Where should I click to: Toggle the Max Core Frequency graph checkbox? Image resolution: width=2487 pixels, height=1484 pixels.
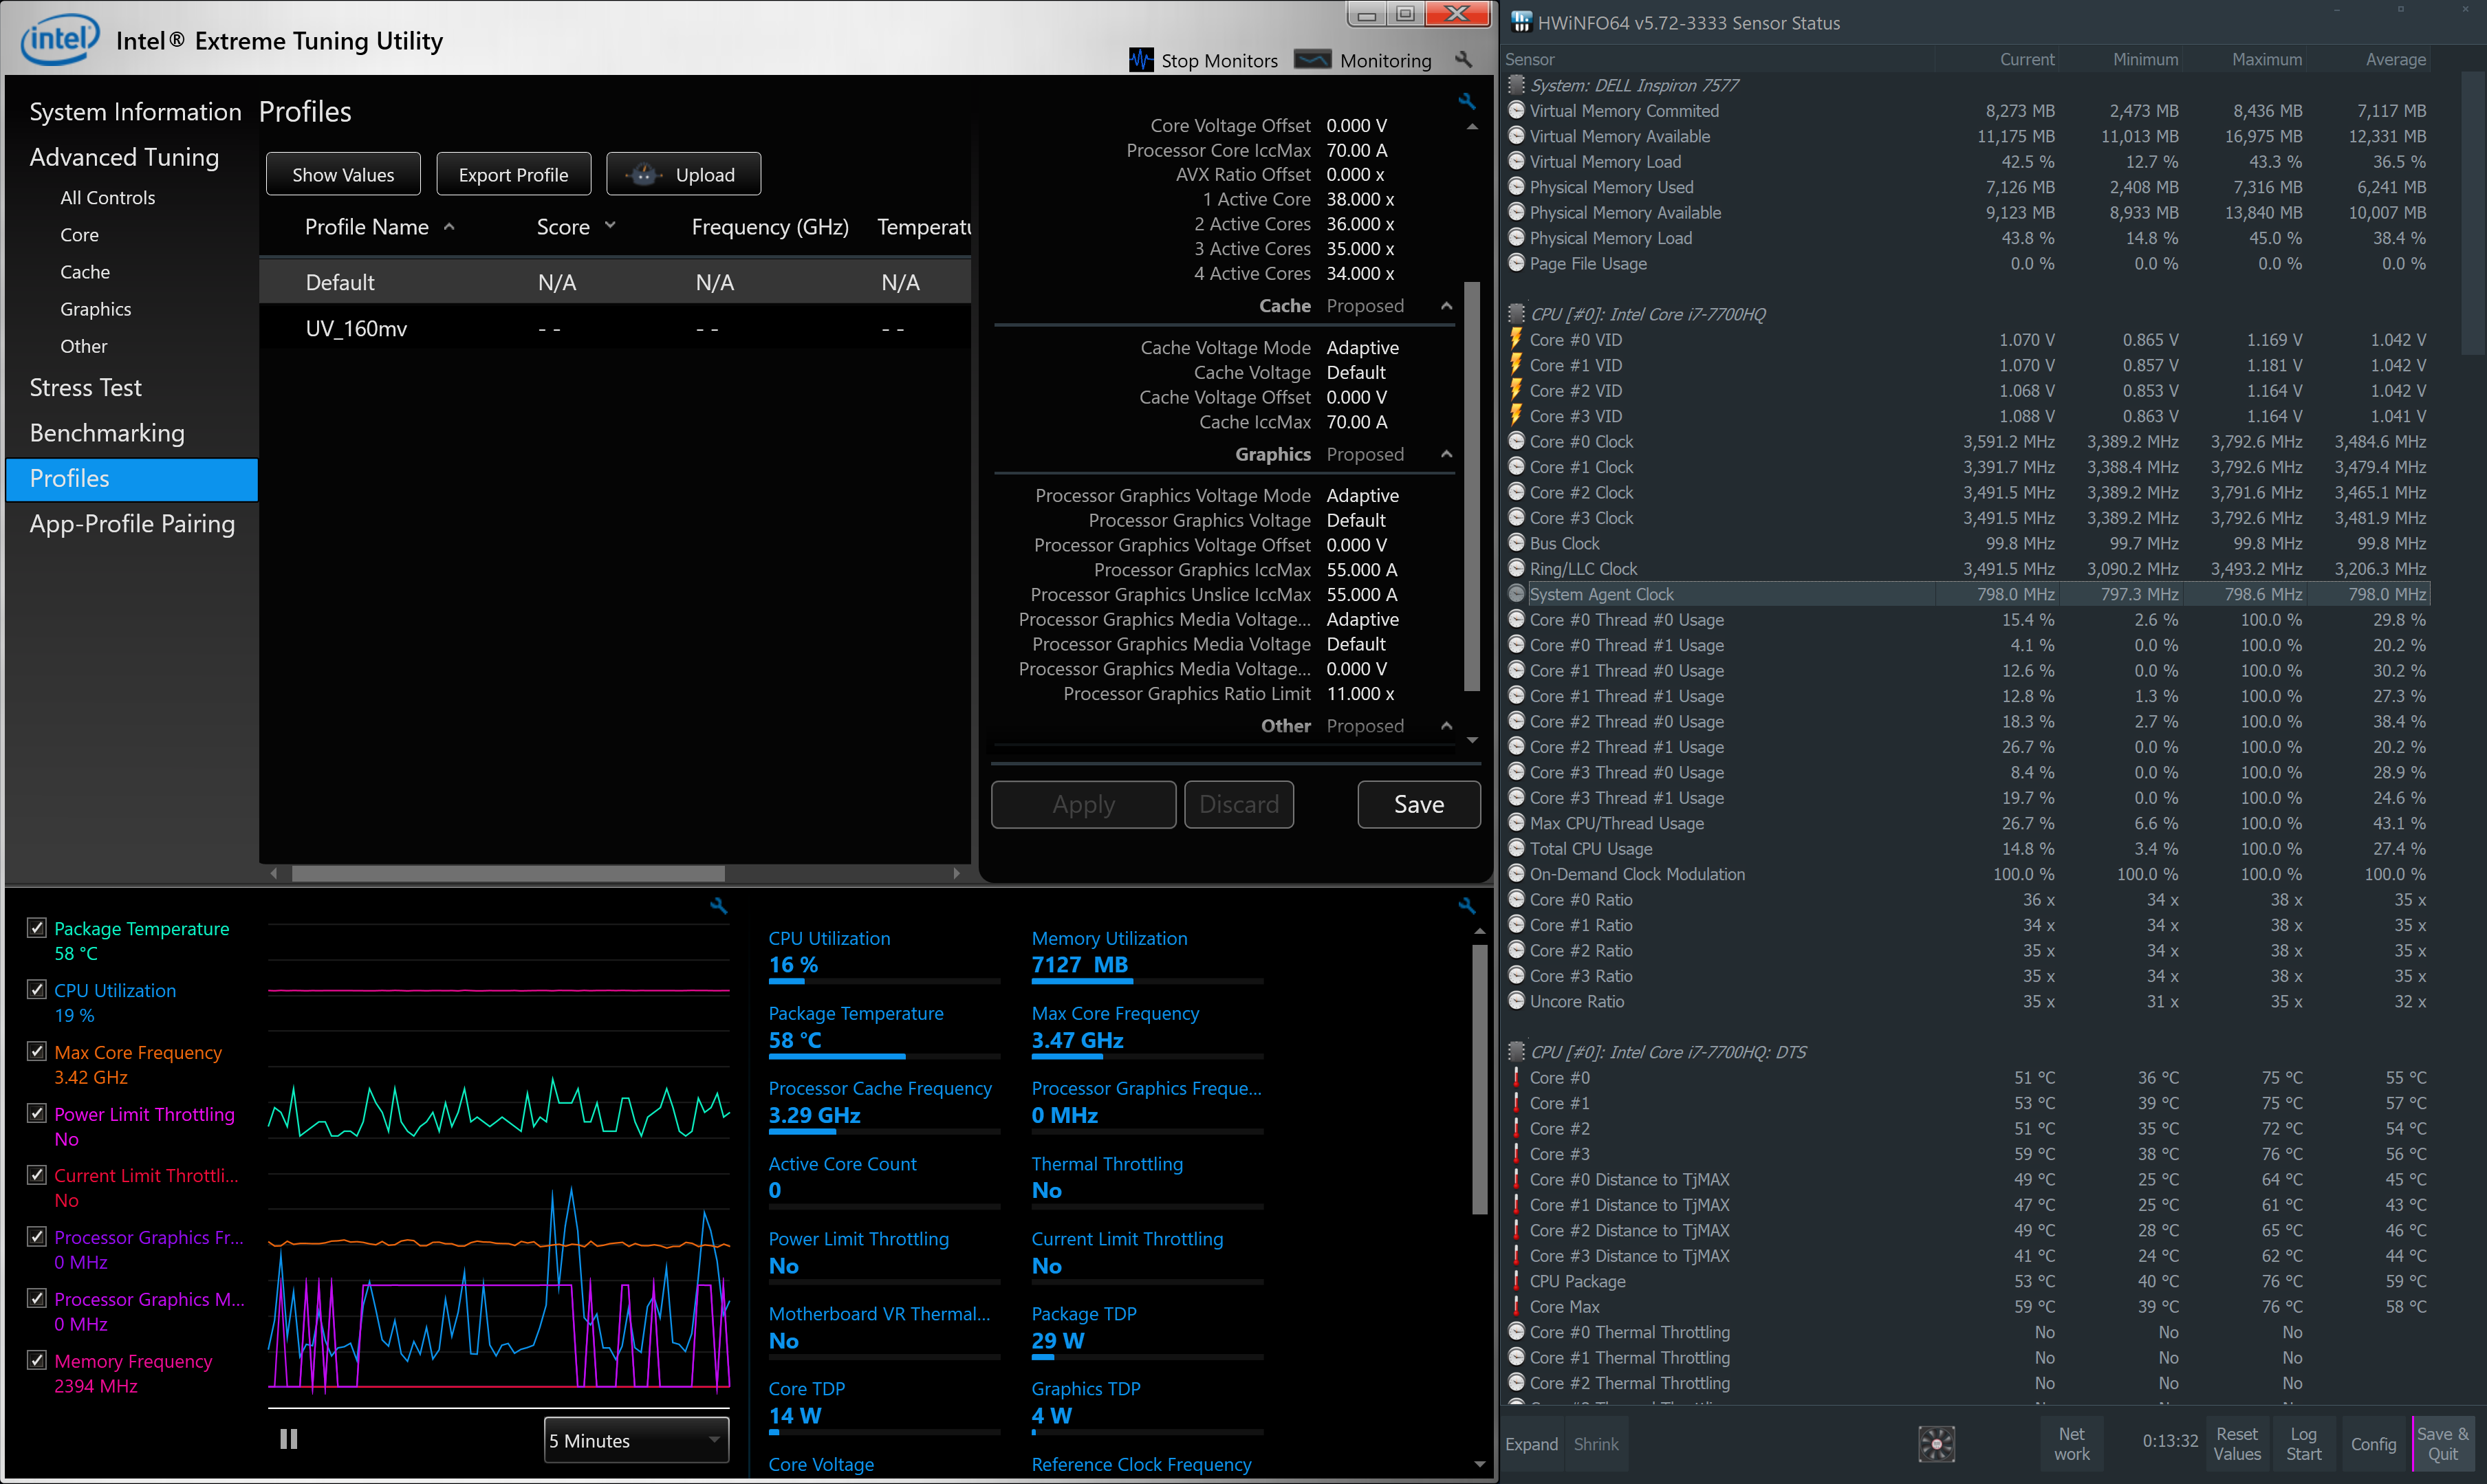(x=37, y=1051)
